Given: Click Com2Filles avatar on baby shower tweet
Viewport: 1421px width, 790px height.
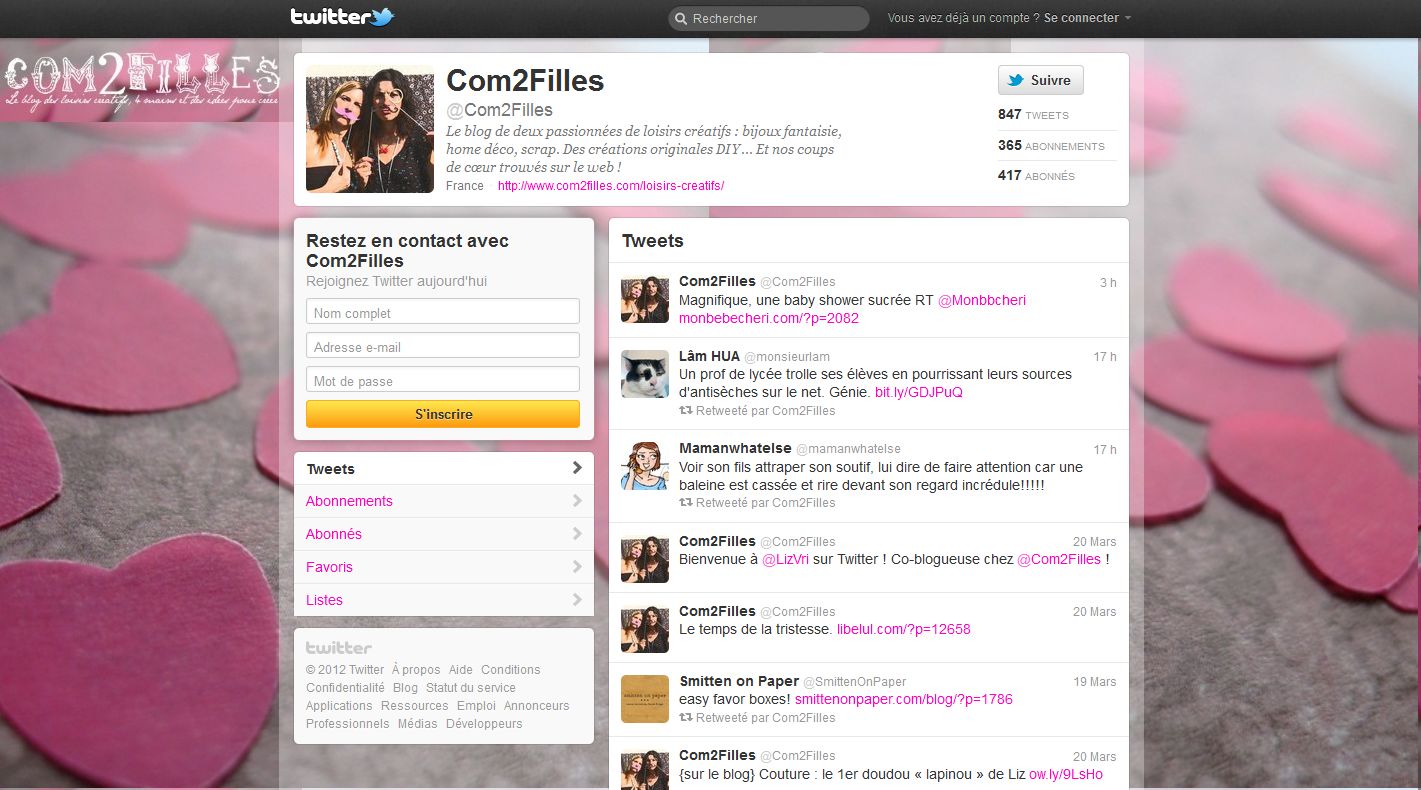Looking at the screenshot, I should click(645, 299).
